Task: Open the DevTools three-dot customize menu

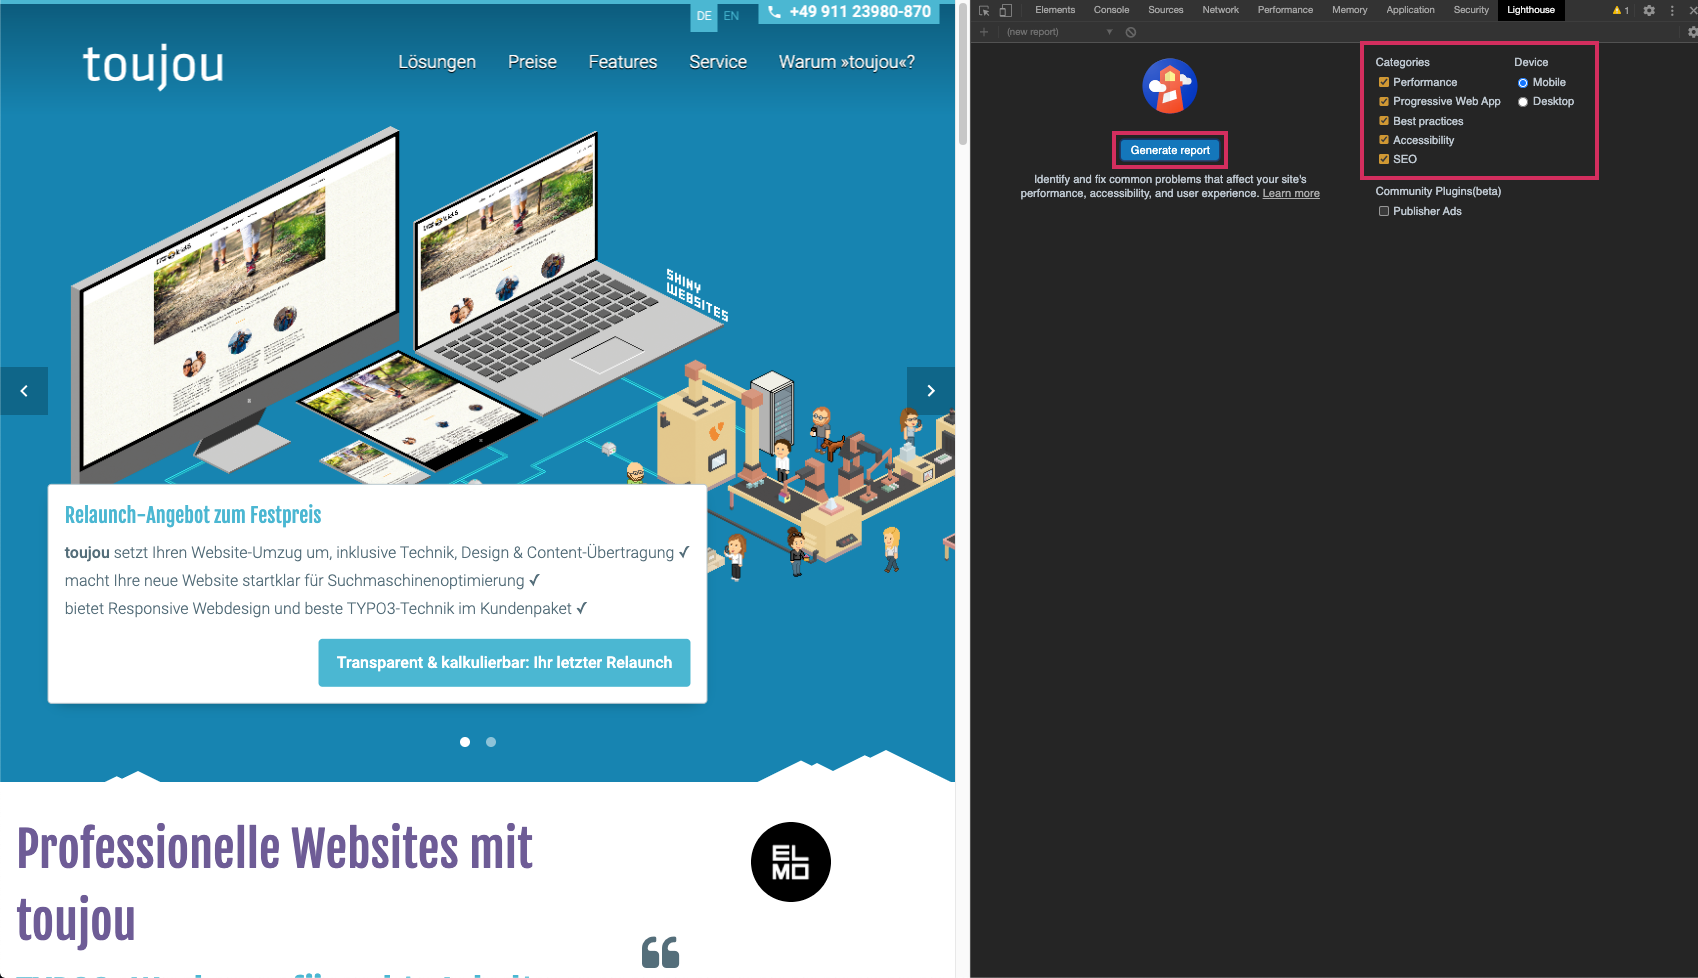Action: point(1672,10)
